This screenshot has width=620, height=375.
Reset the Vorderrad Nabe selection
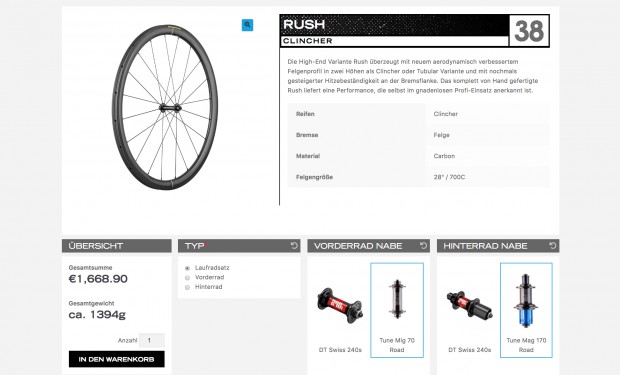423,246
